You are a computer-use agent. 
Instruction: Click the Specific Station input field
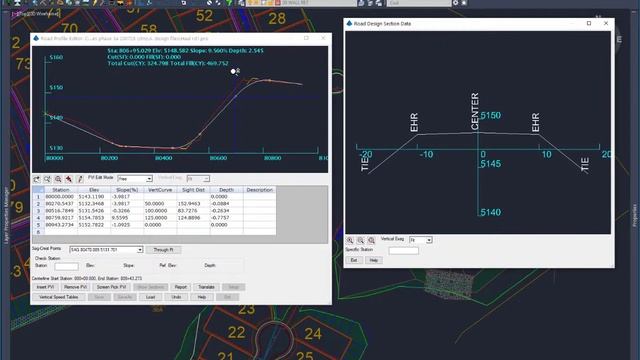pos(403,251)
